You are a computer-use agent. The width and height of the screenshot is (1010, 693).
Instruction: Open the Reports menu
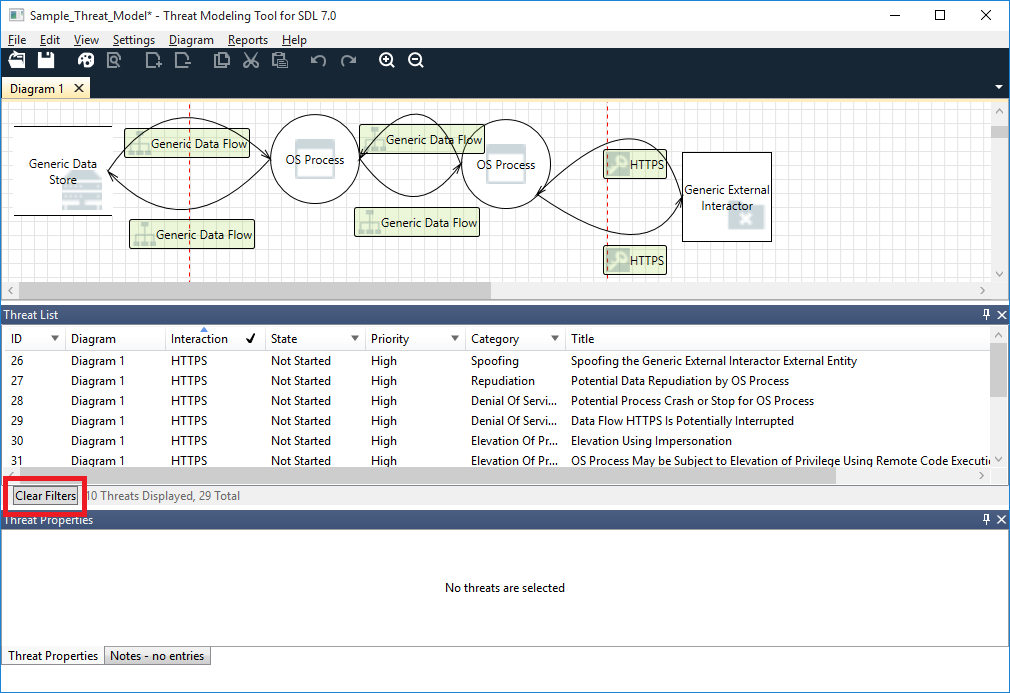247,40
